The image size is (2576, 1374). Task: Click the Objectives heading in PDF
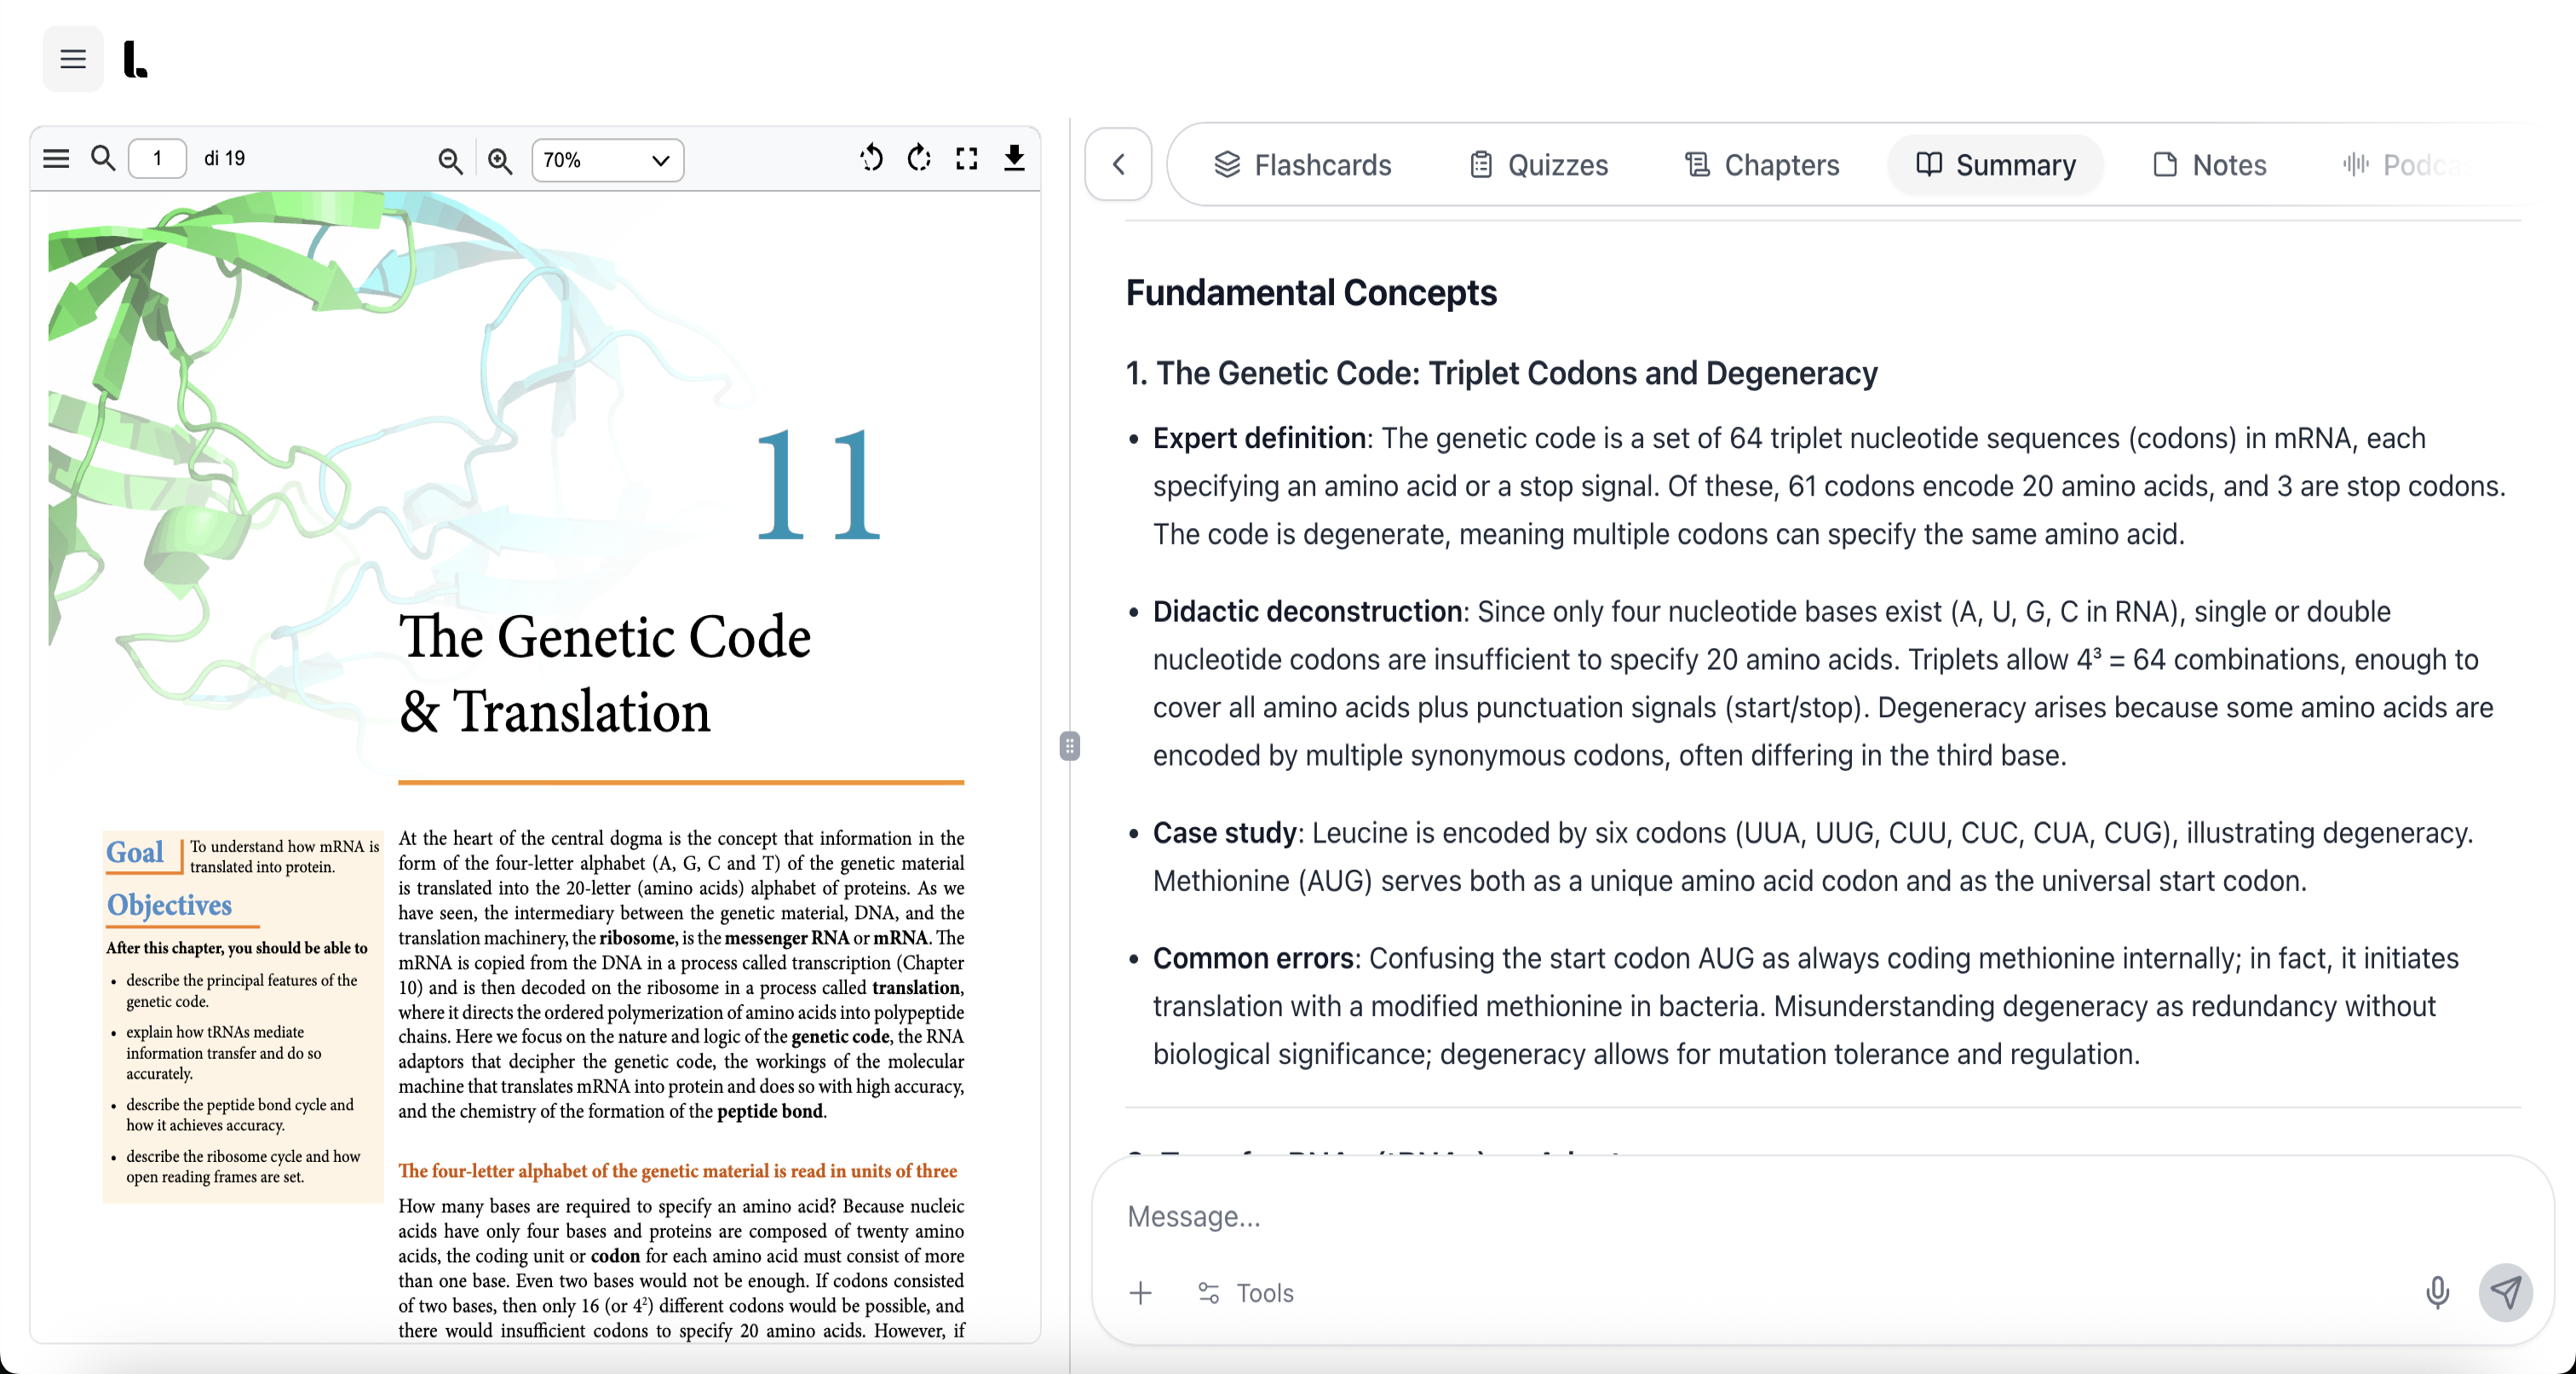pos(169,905)
